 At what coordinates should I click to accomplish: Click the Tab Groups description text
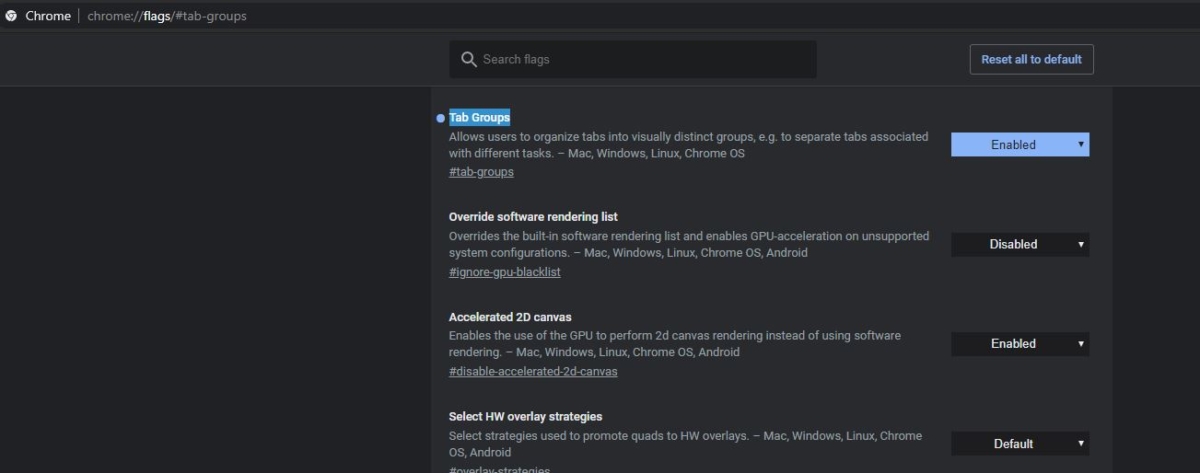click(688, 145)
